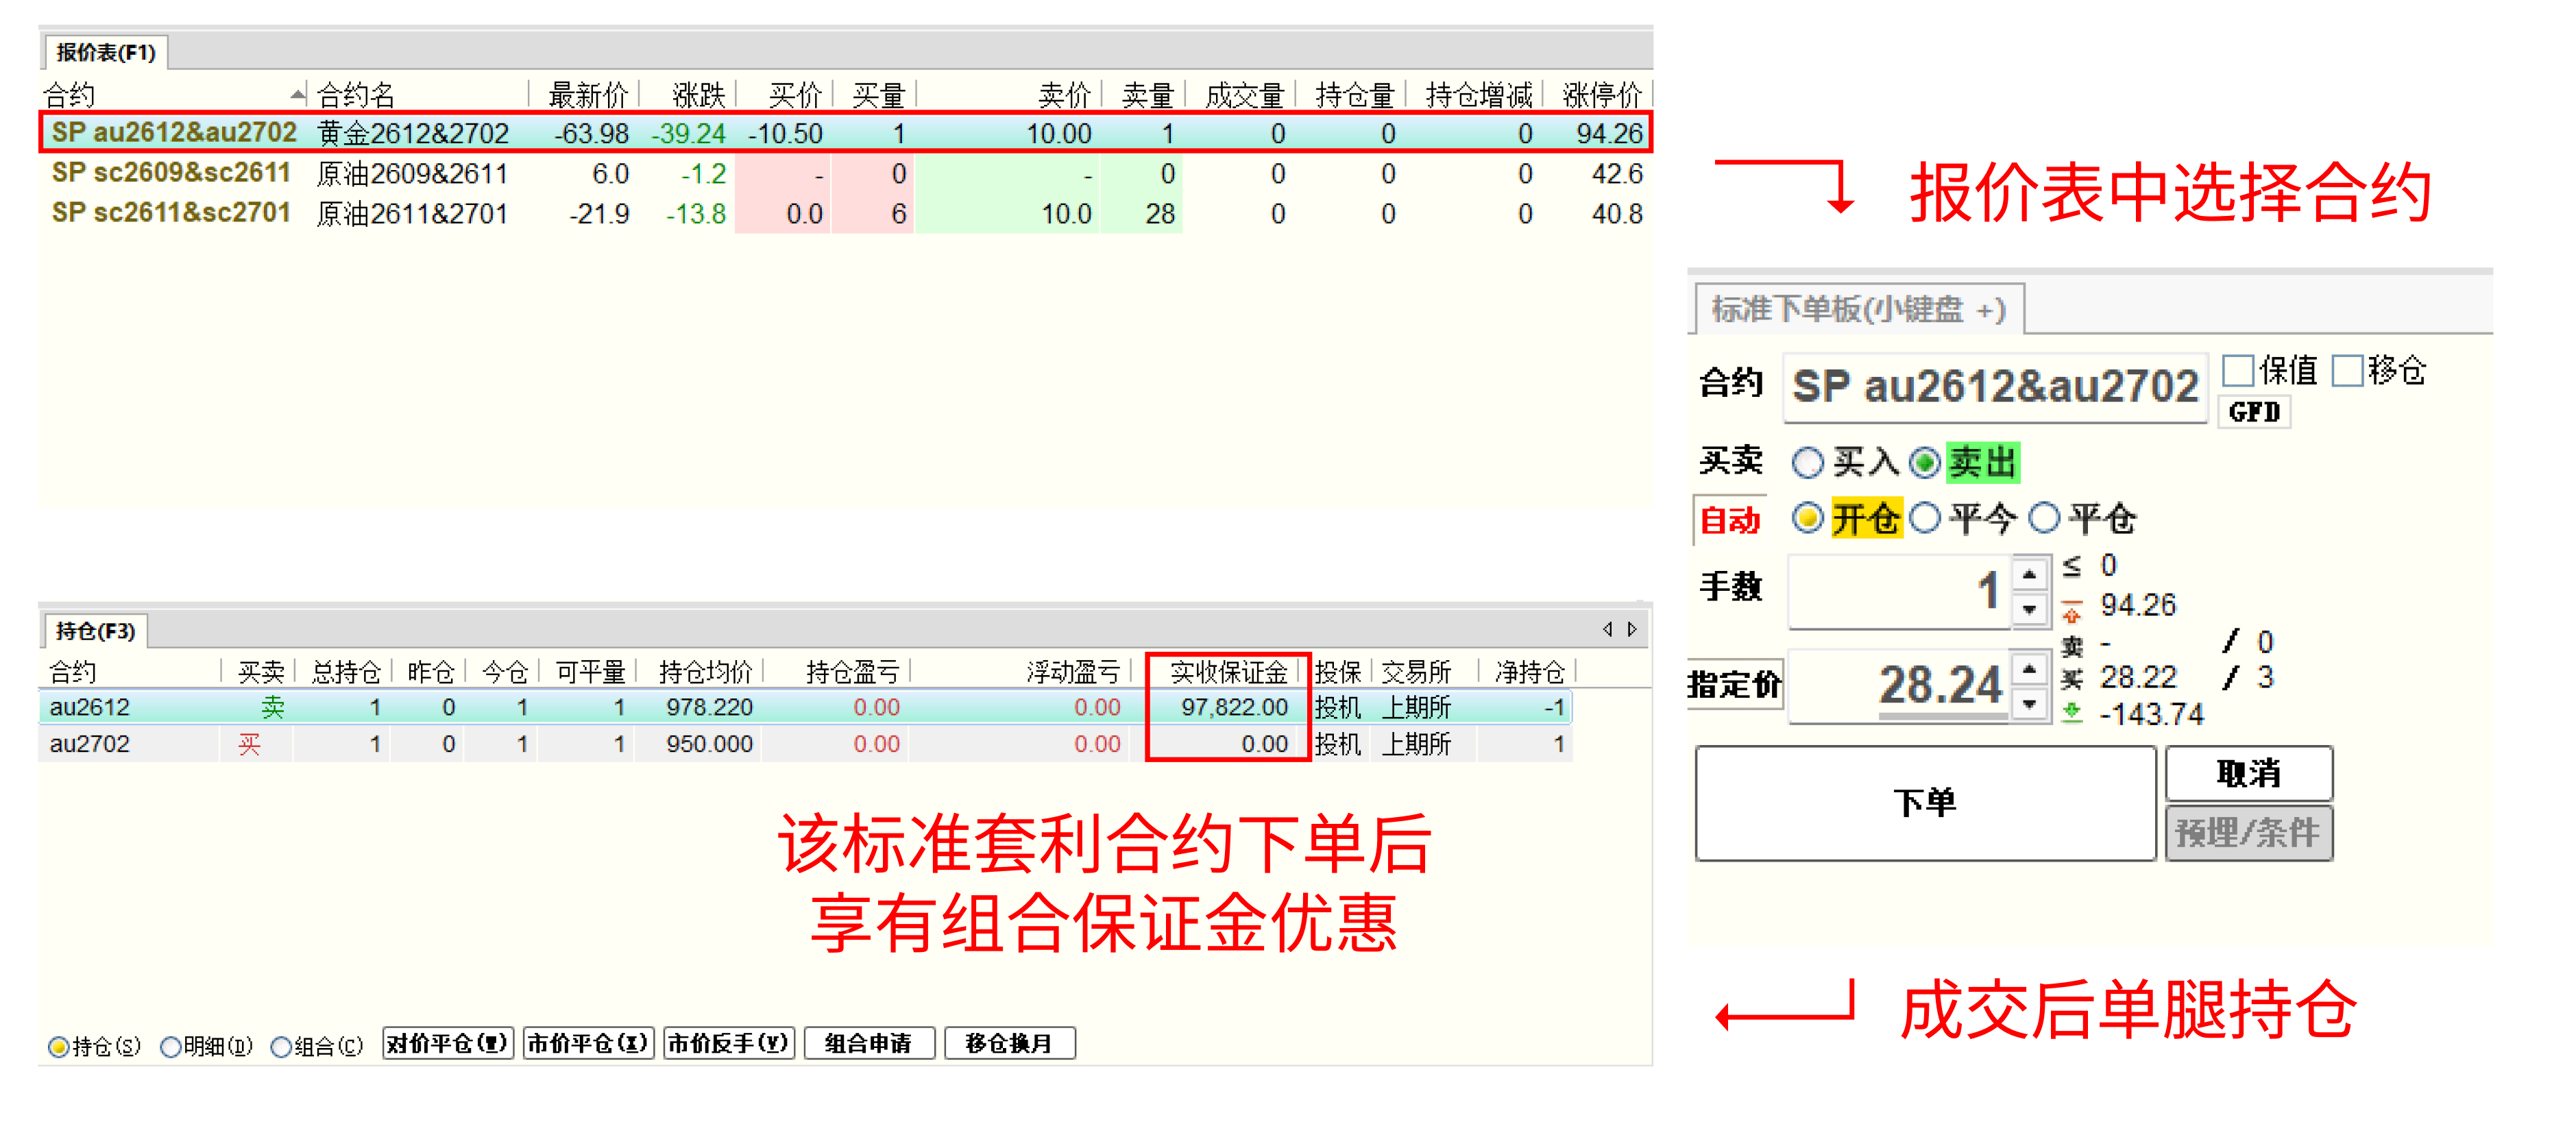
Task: Switch to the 报价表(F1) tab
Action: click(x=106, y=52)
